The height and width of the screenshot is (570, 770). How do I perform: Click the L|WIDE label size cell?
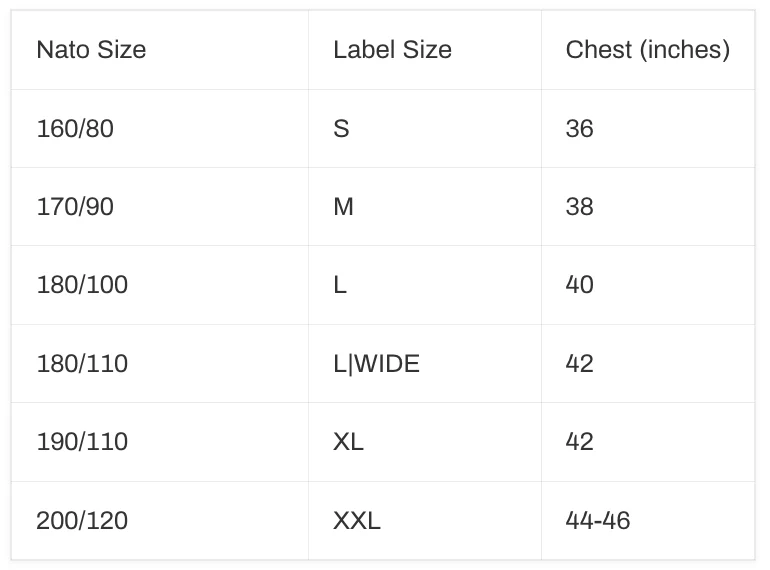point(376,363)
